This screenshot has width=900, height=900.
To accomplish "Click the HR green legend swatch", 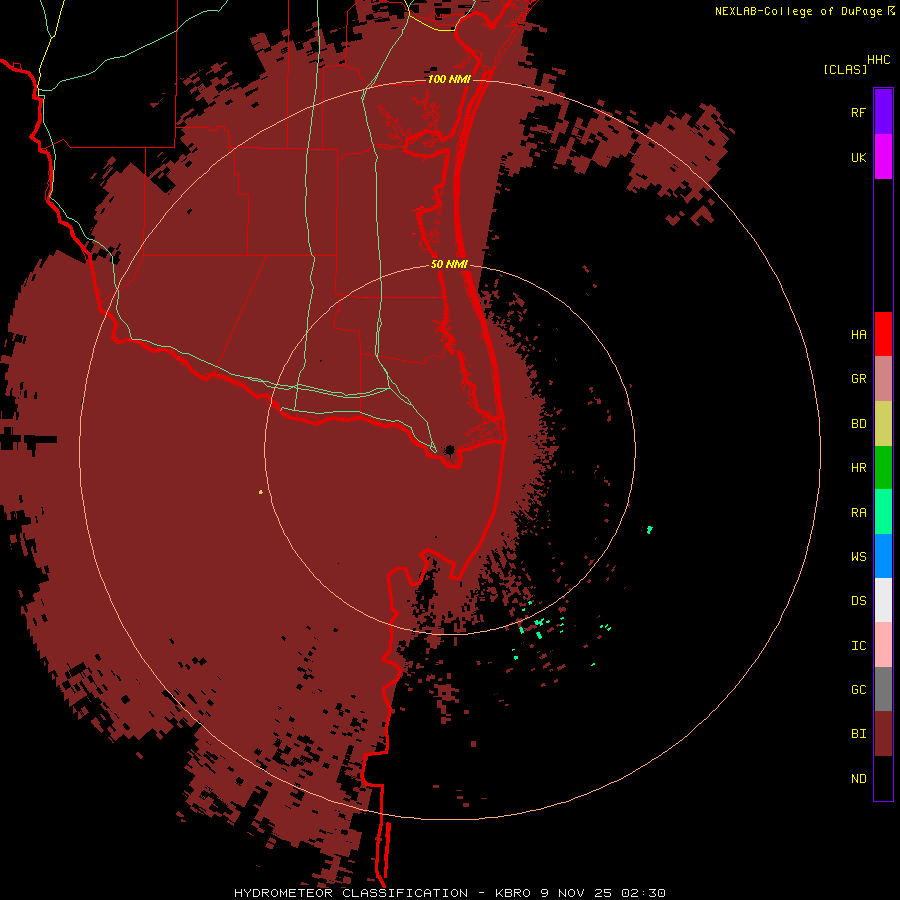I will 883,468.
